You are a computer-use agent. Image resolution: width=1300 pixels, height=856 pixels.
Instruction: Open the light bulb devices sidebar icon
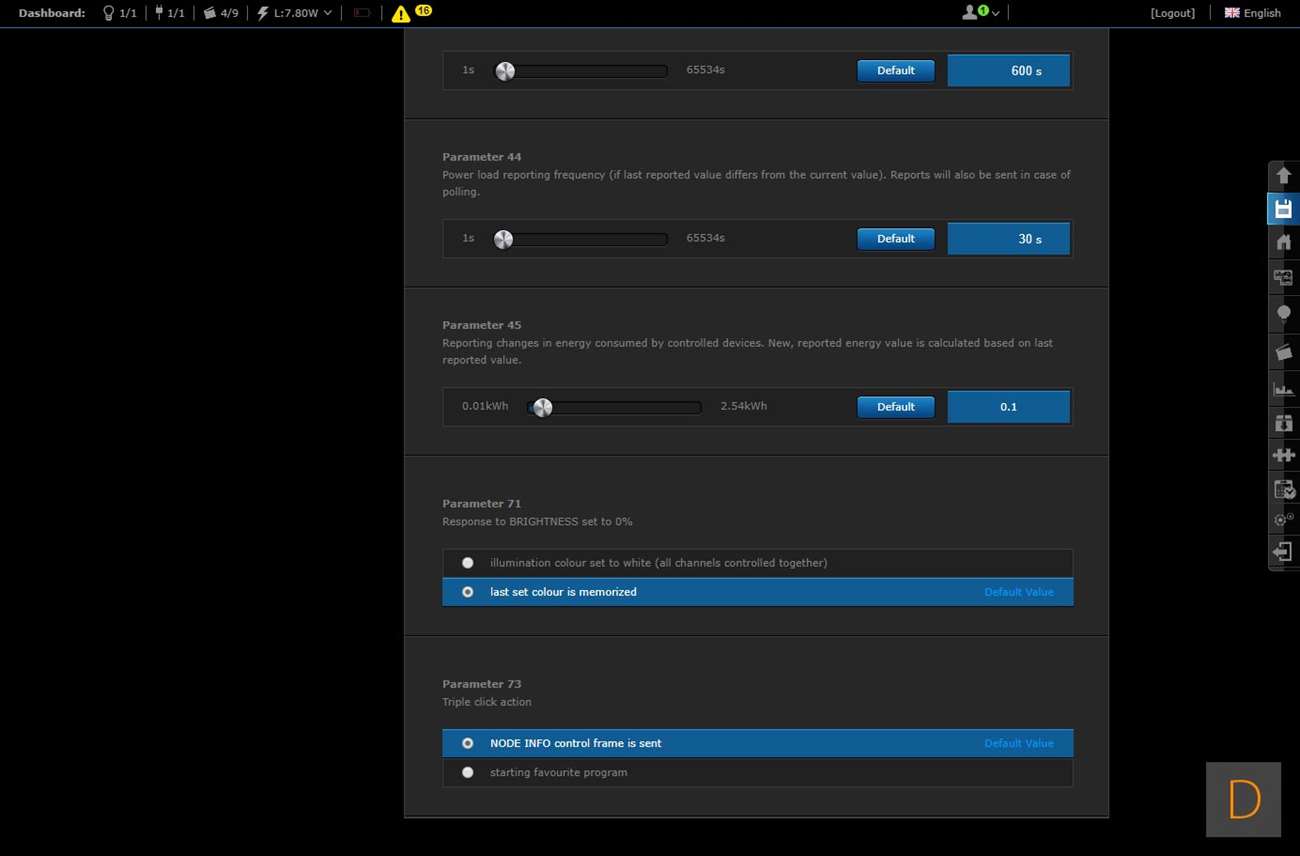(x=1283, y=314)
